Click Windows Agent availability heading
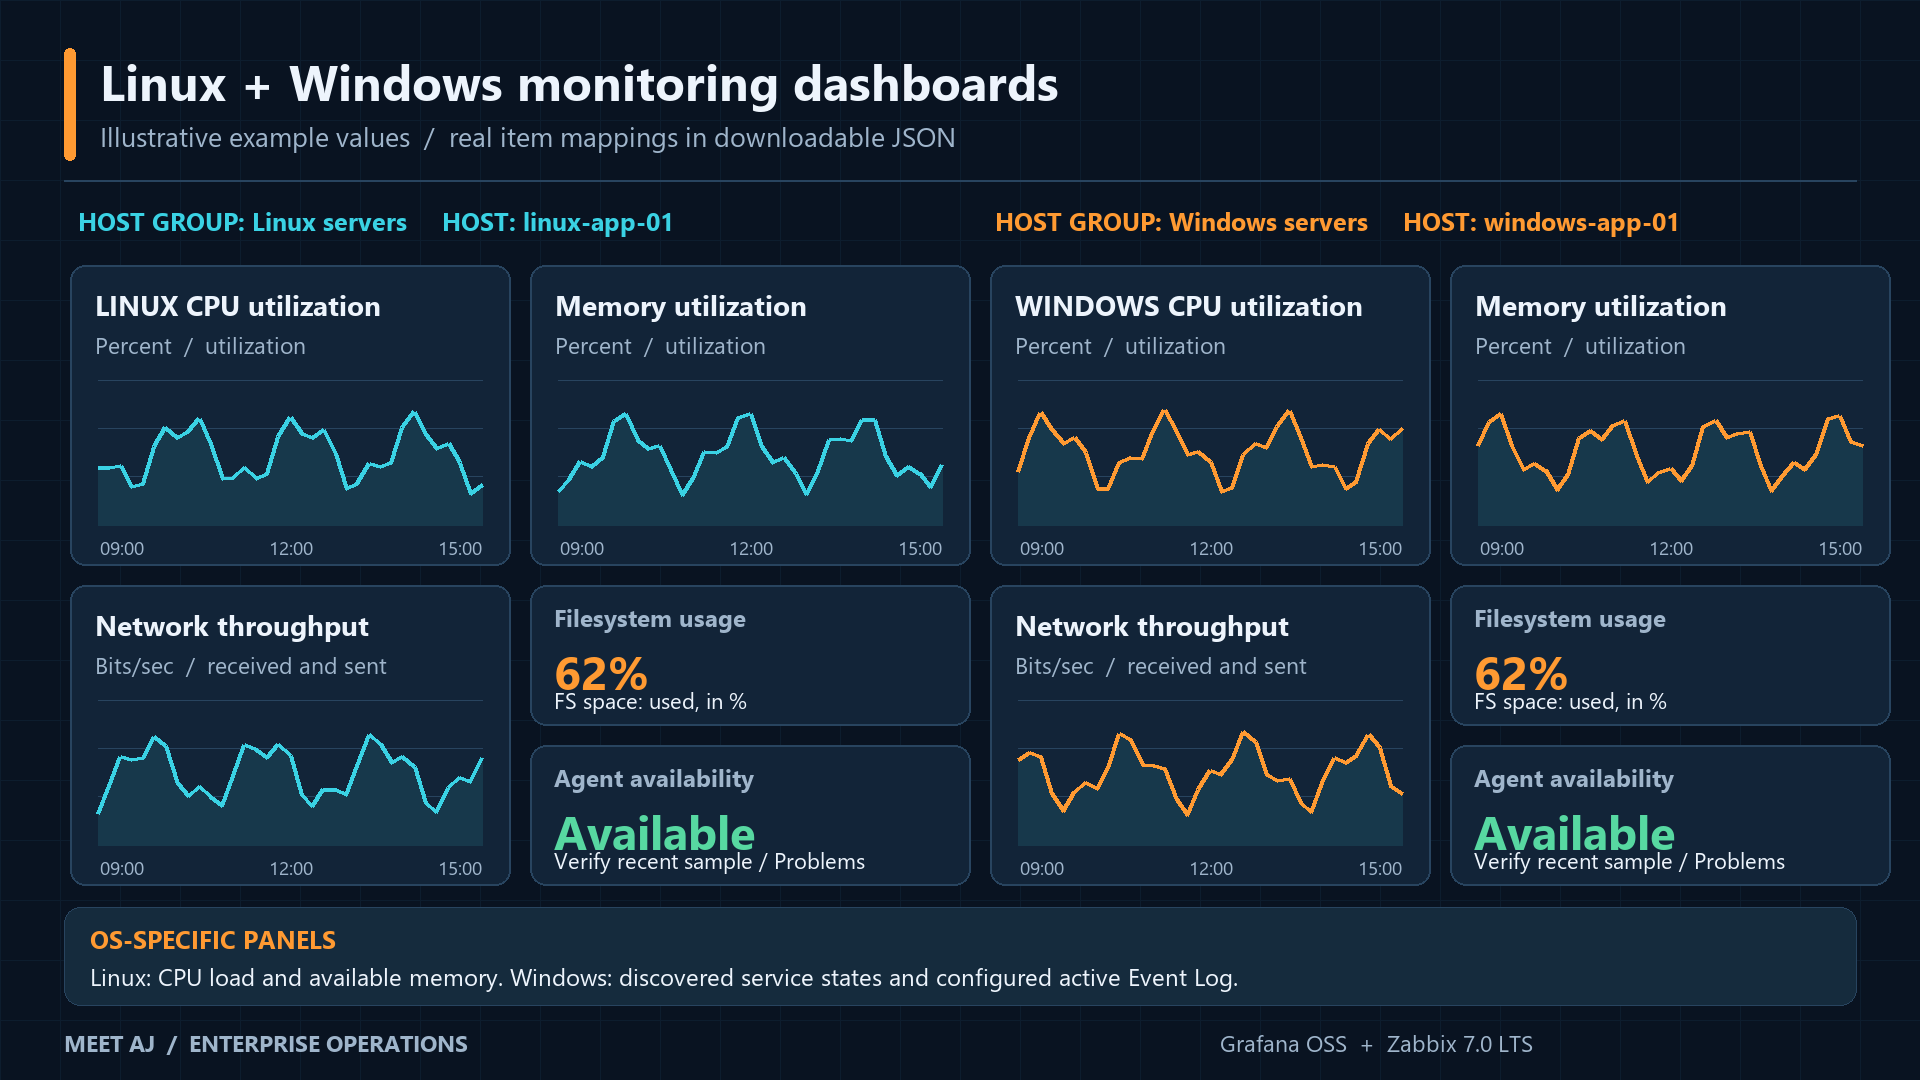1920x1080 pixels. coord(1574,779)
